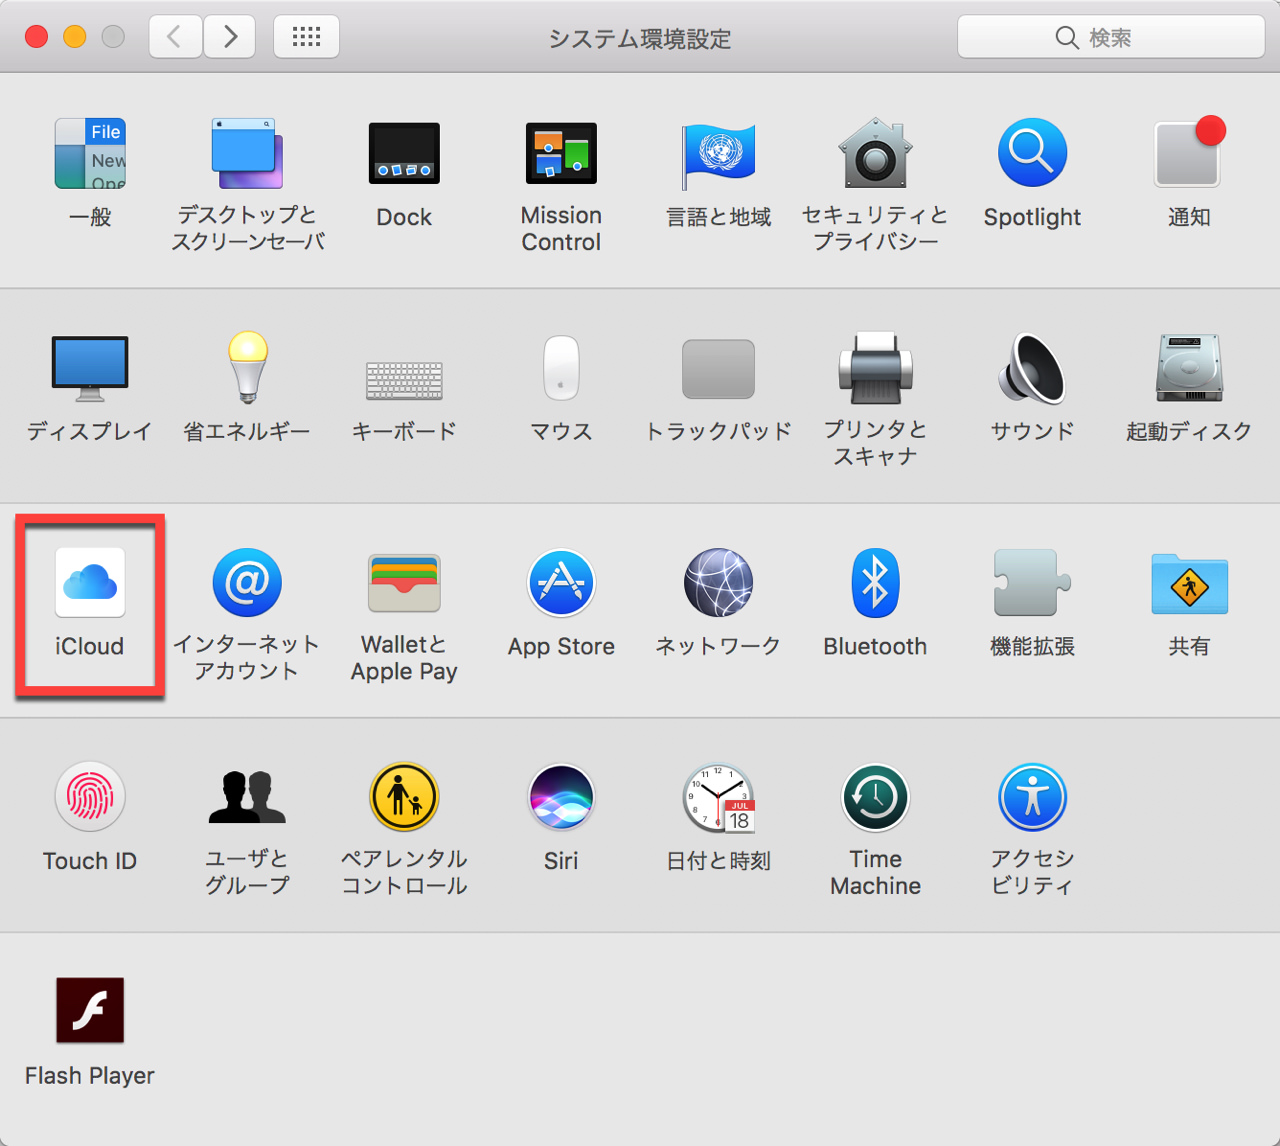Open アクセシビリティ accessibility settings
The width and height of the screenshot is (1280, 1146).
tap(1032, 797)
